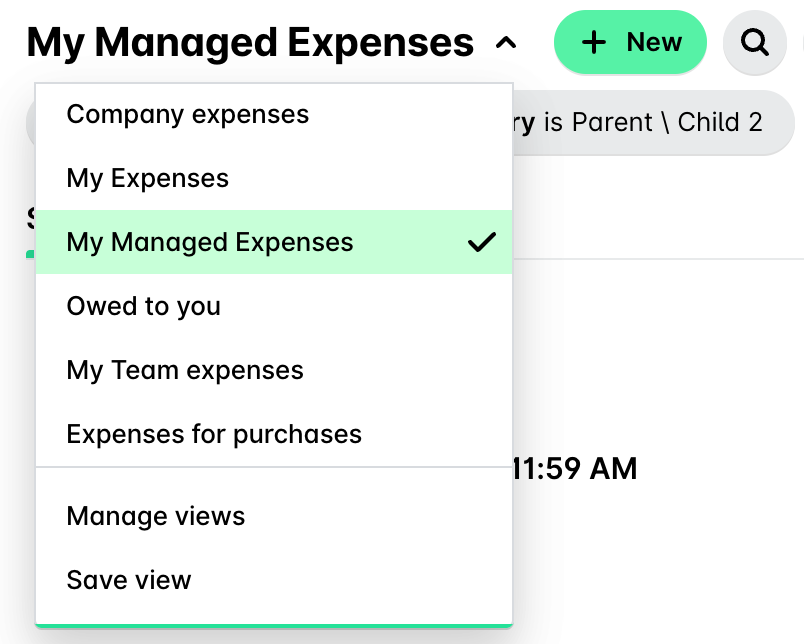804x644 pixels.
Task: Click the checkmark next to My Managed Expenses
Action: click(x=483, y=241)
